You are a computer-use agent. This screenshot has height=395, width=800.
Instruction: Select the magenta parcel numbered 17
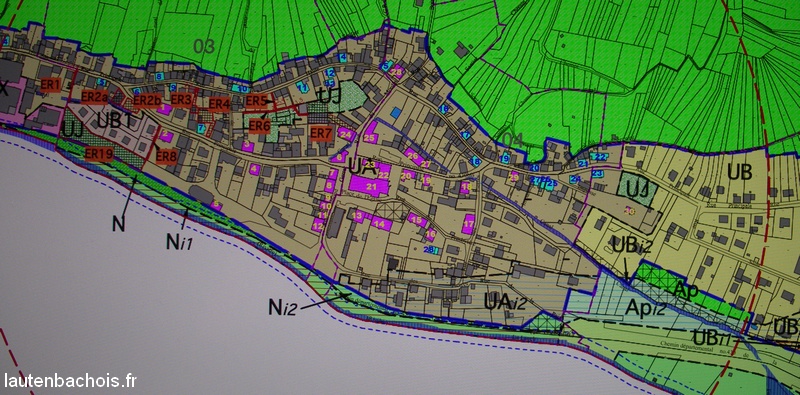(468, 224)
